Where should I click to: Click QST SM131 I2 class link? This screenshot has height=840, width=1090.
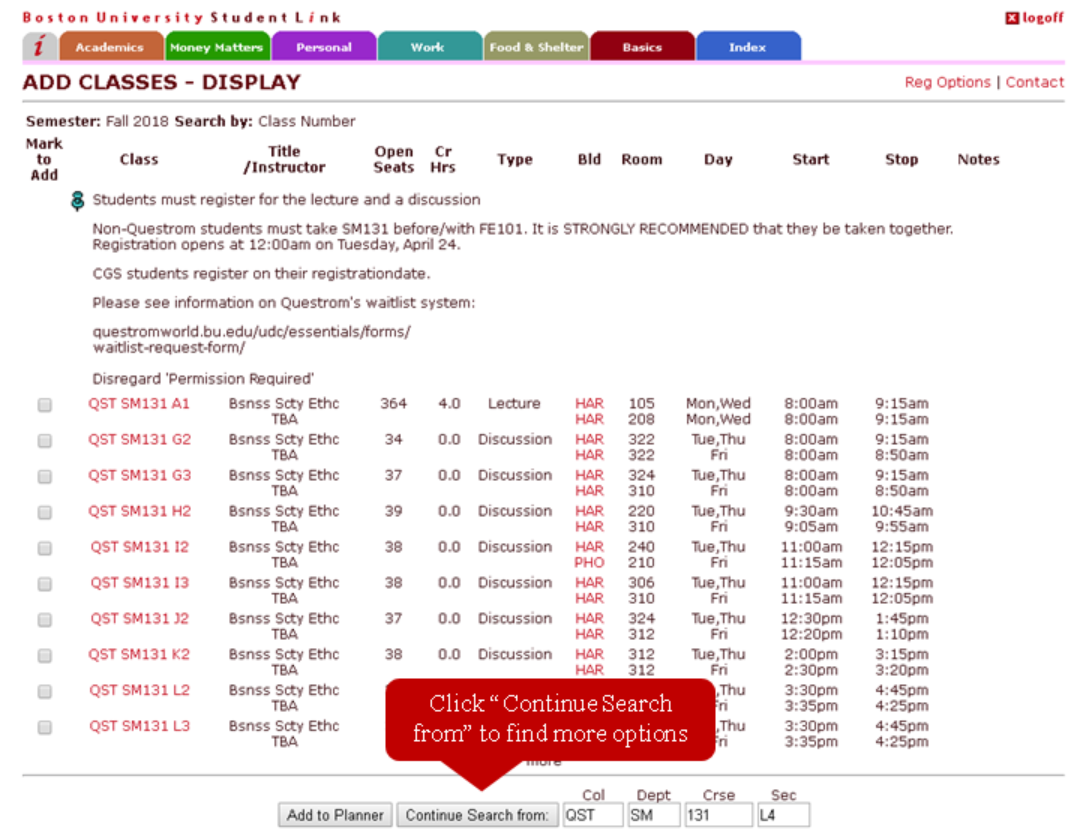click(x=139, y=547)
